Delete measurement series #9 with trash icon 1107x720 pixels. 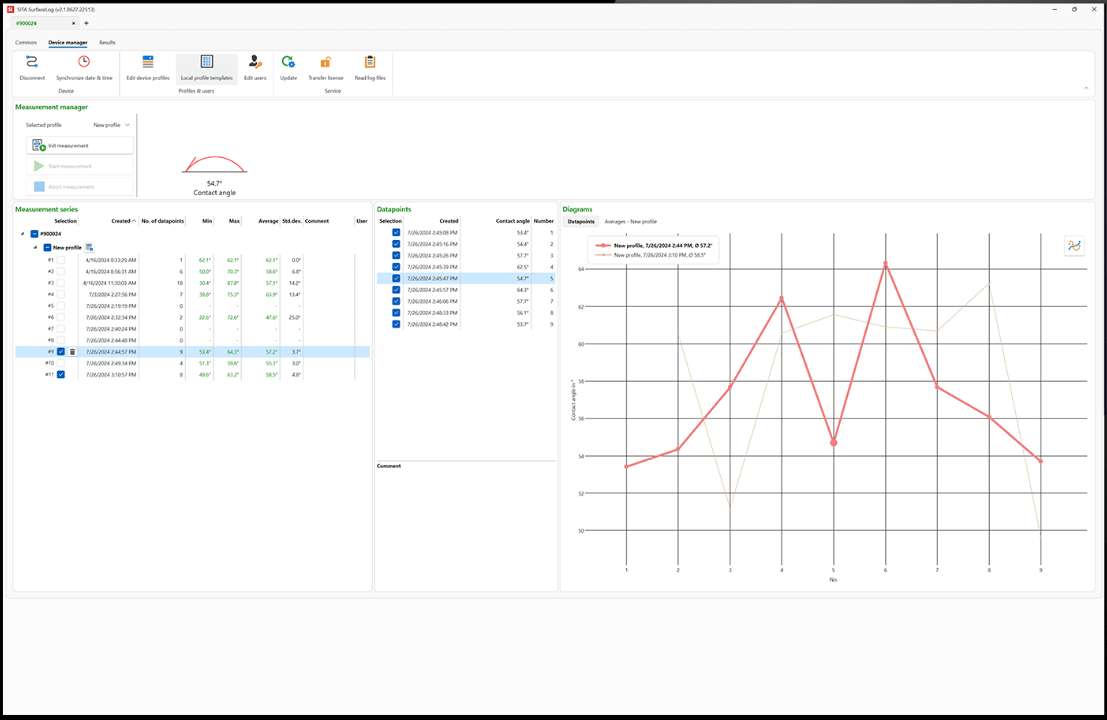[72, 352]
